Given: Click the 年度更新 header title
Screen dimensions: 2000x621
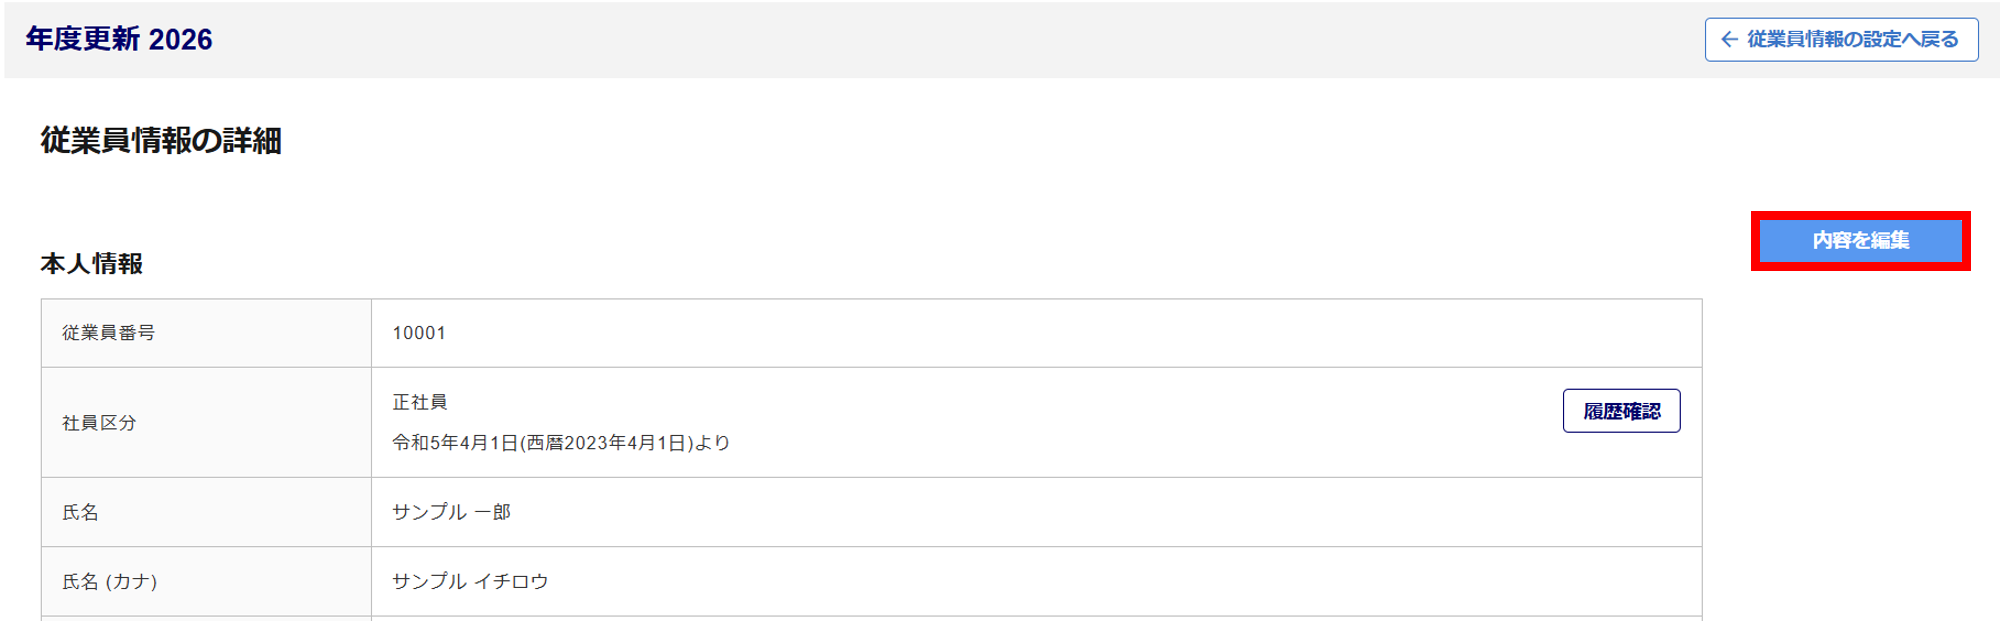Looking at the screenshot, I should [83, 39].
